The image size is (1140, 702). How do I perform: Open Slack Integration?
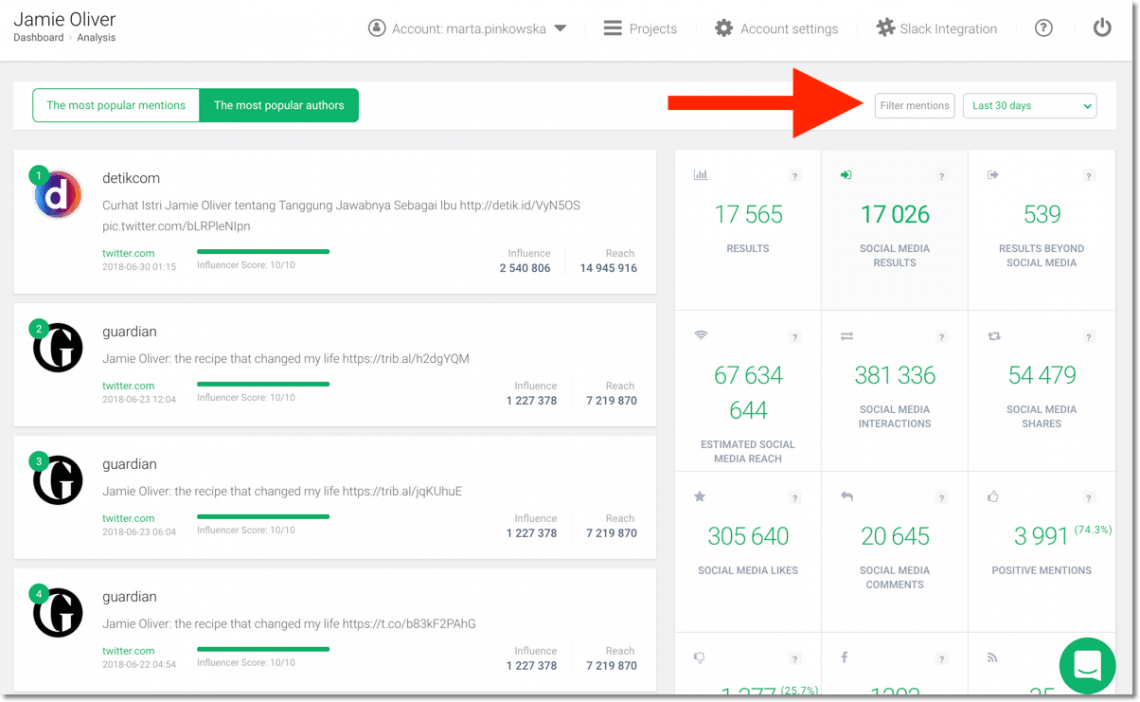click(x=936, y=28)
